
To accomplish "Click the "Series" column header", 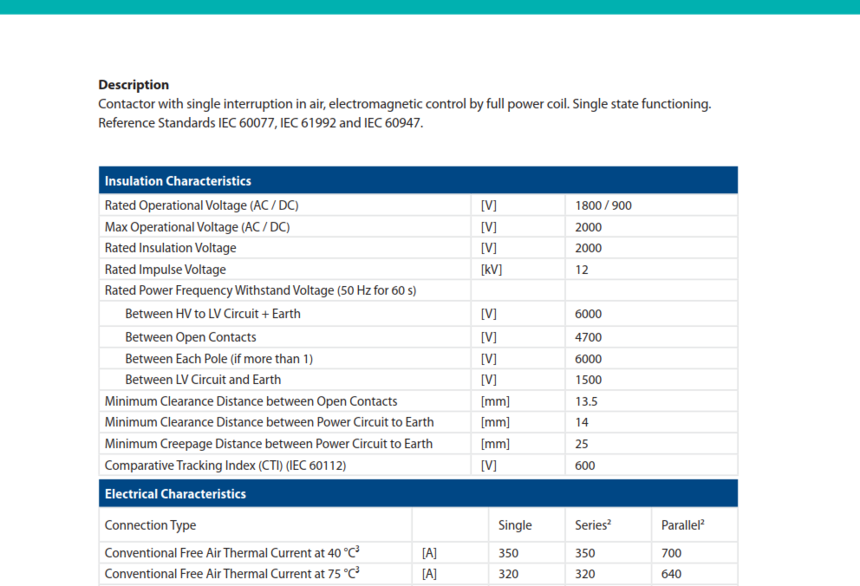I will point(592,525).
